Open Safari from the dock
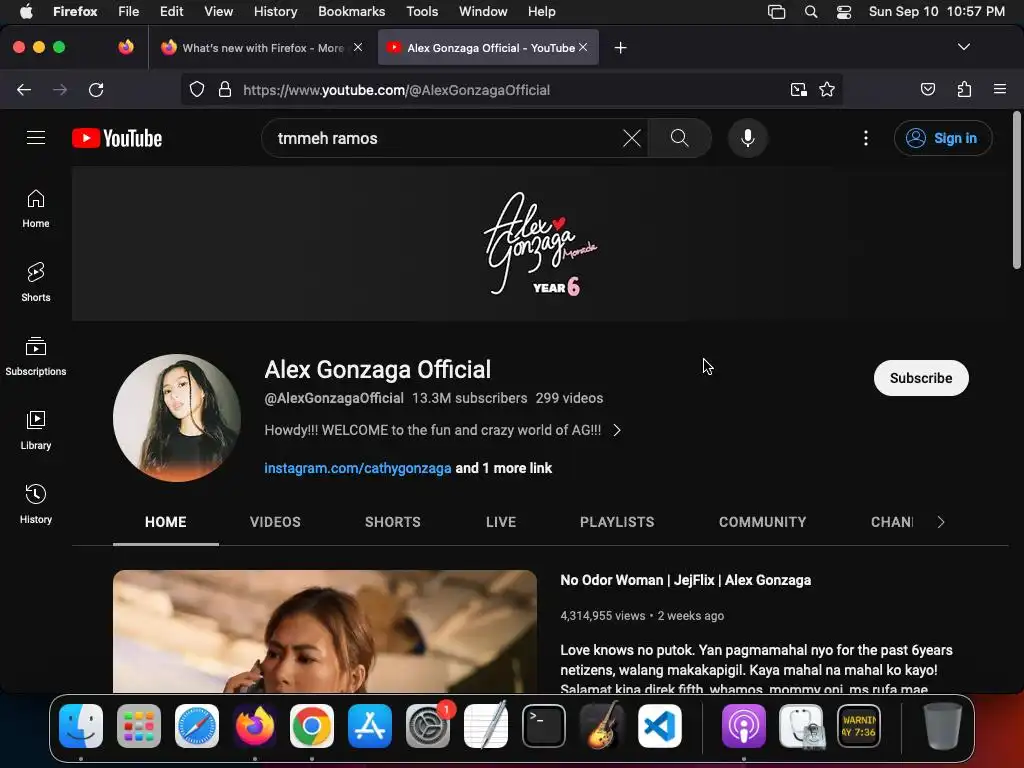 (x=197, y=726)
